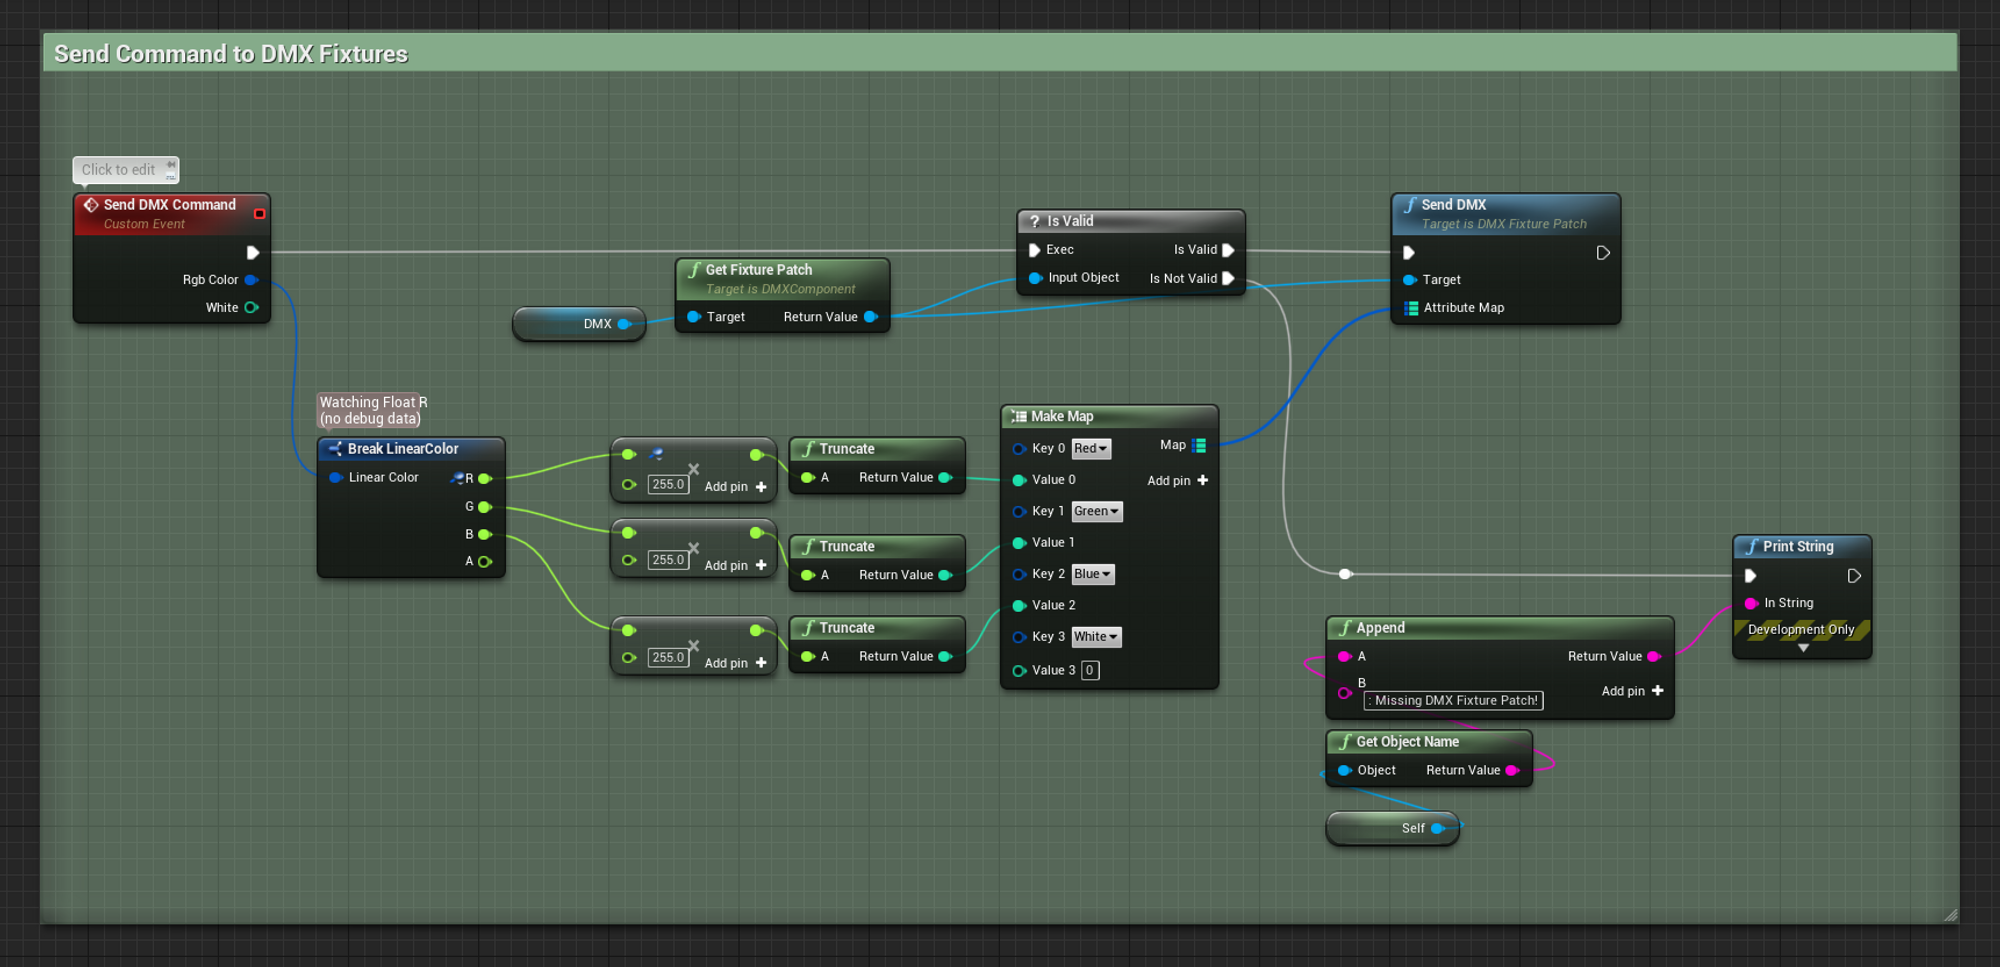2000x967 pixels.
Task: Click the Is Not Valid exec pin
Action: [x=1229, y=279]
